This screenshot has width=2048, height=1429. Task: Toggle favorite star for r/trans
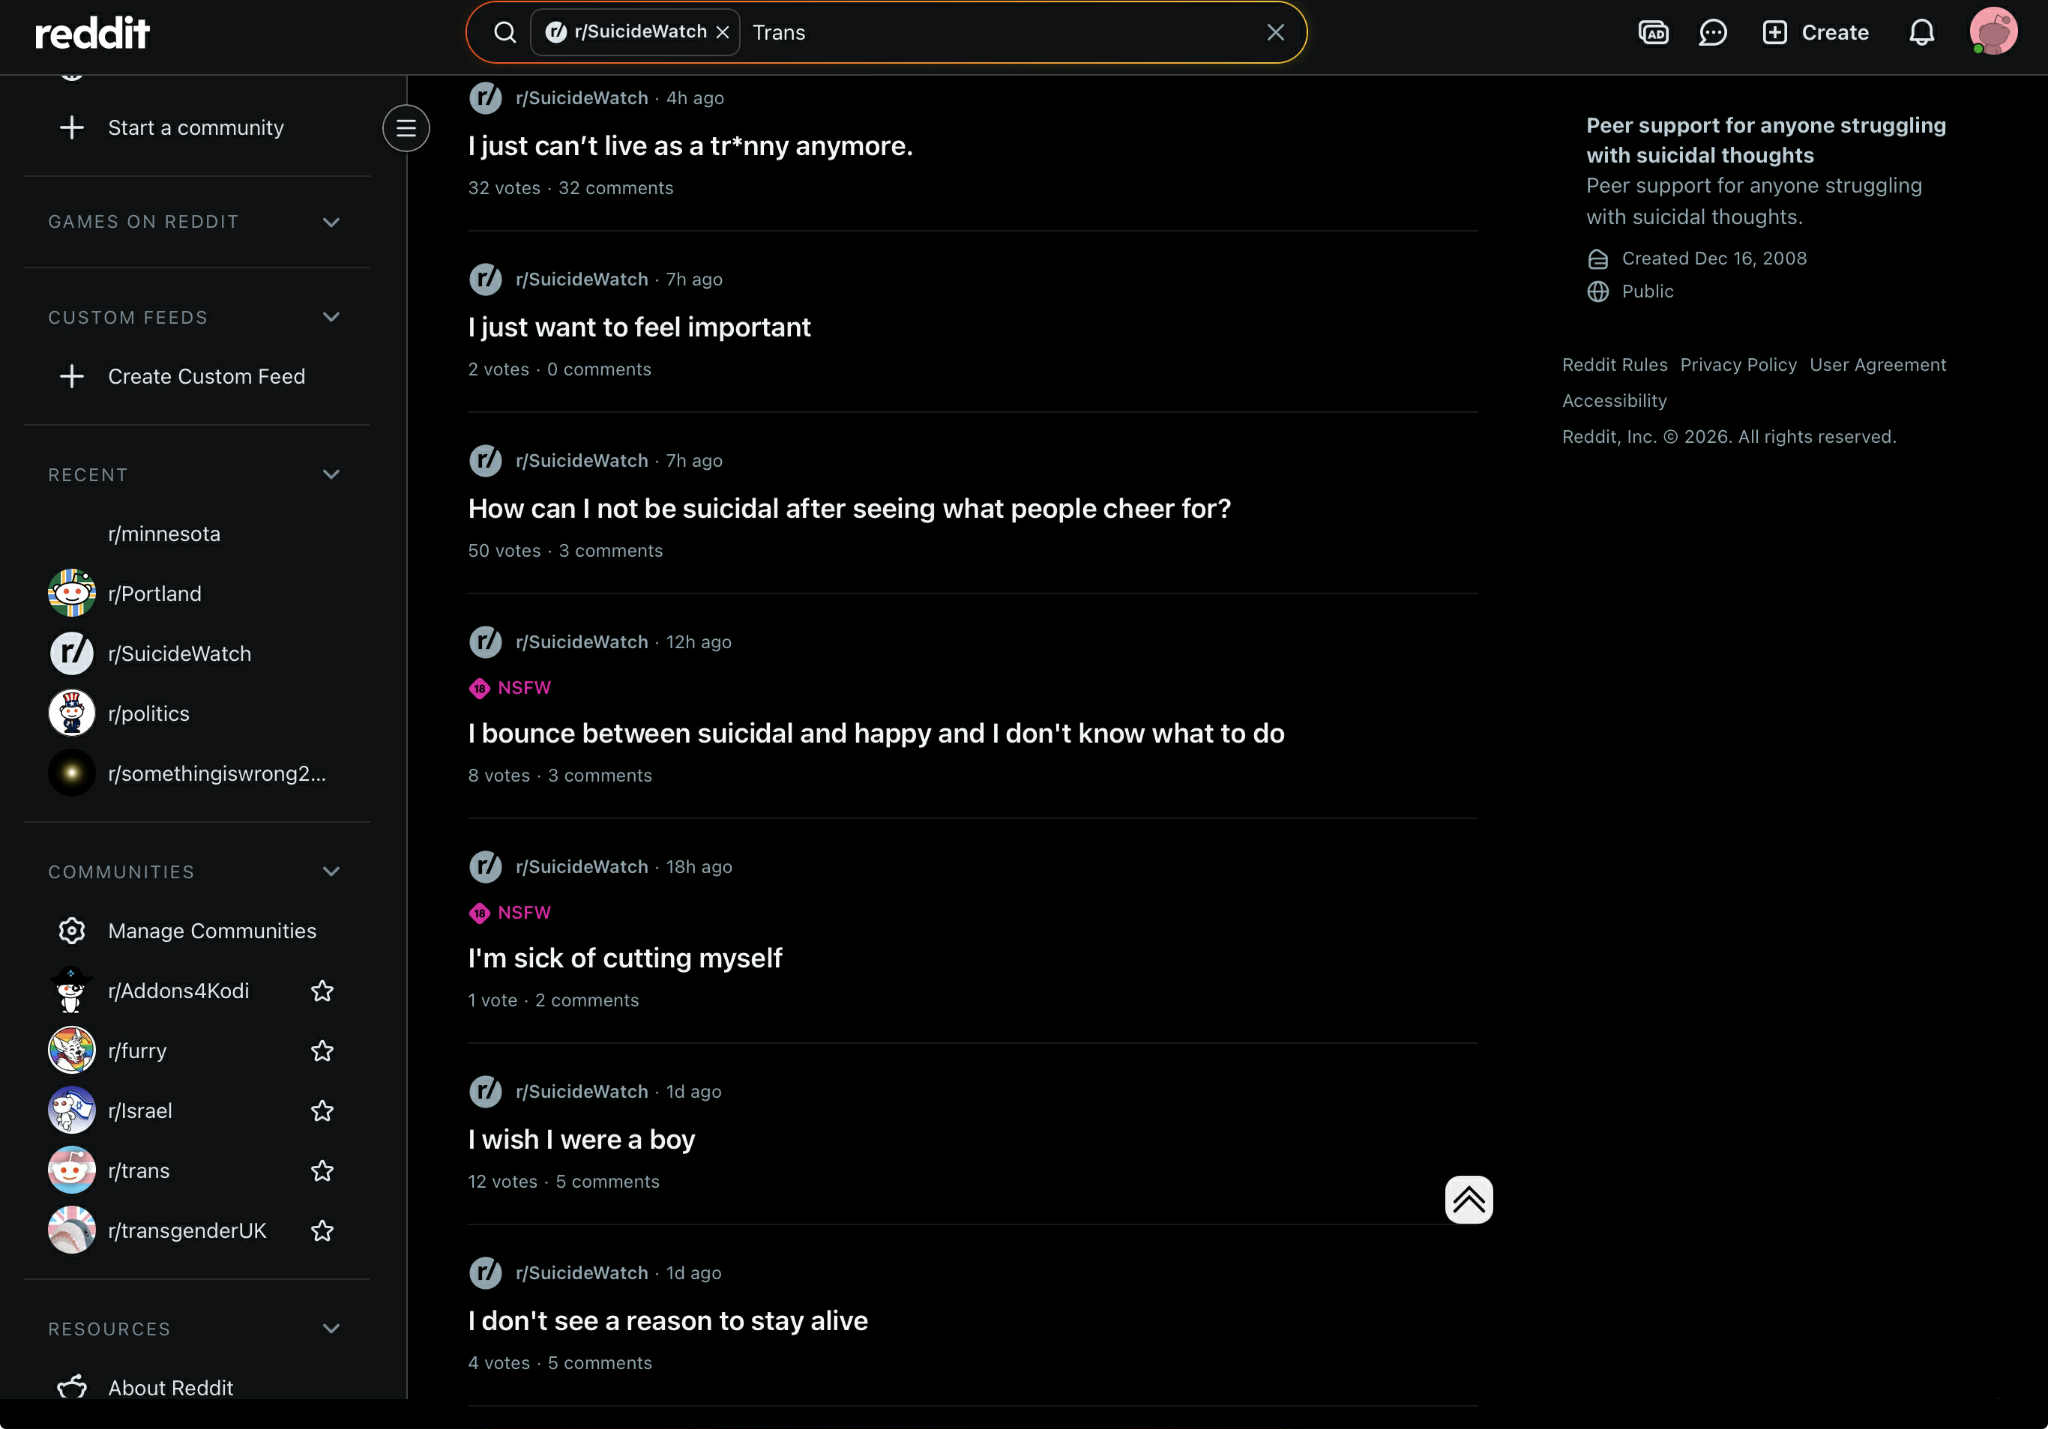[x=322, y=1171]
